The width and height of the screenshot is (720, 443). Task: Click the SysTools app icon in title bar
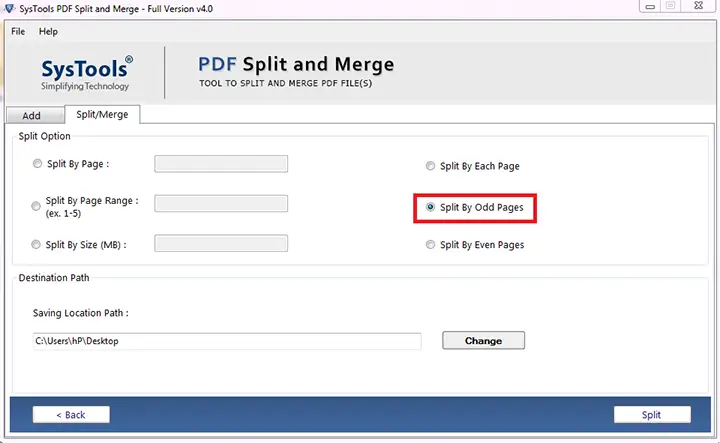click(x=9, y=8)
